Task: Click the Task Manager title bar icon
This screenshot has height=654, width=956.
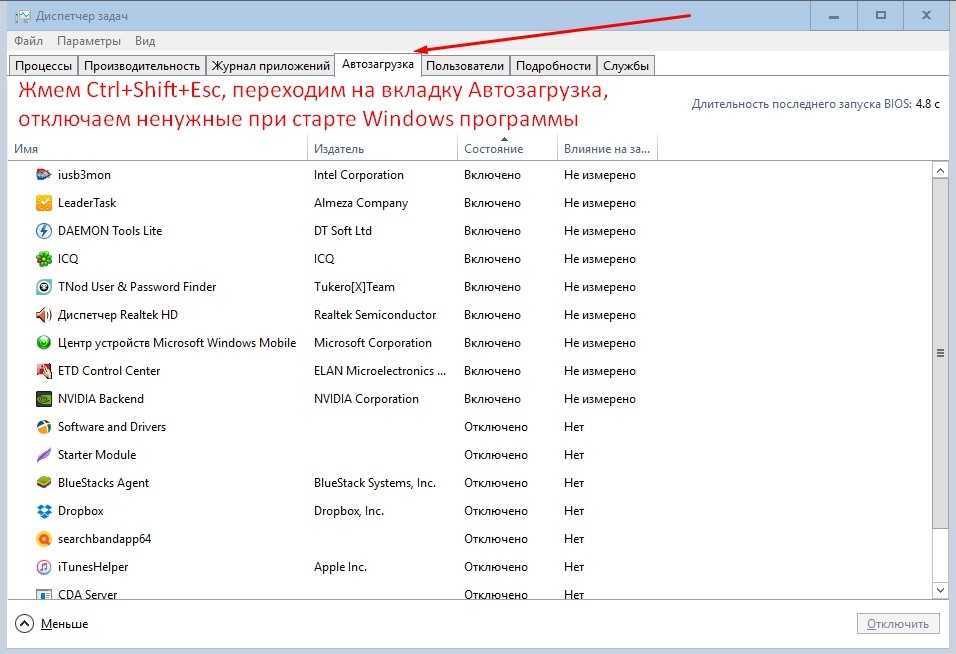Action: coord(23,16)
